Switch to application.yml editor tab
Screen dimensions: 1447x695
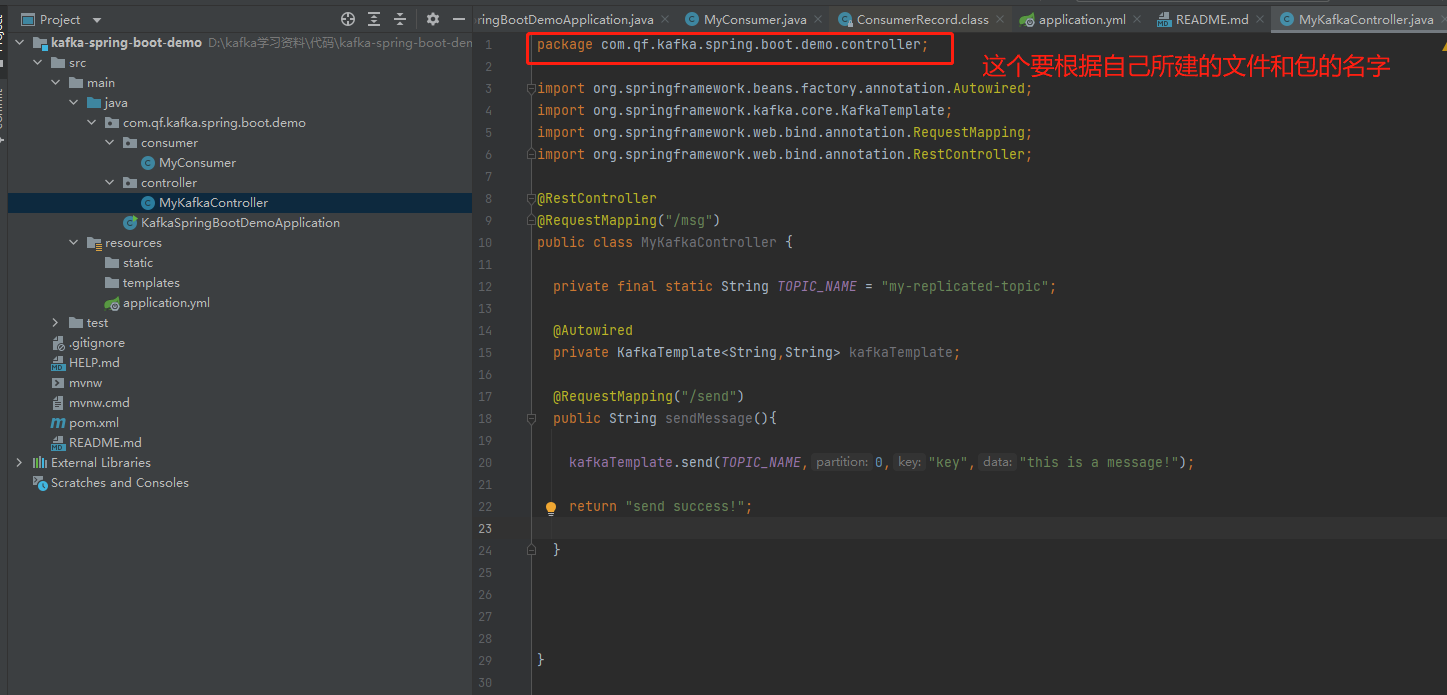(1082, 19)
